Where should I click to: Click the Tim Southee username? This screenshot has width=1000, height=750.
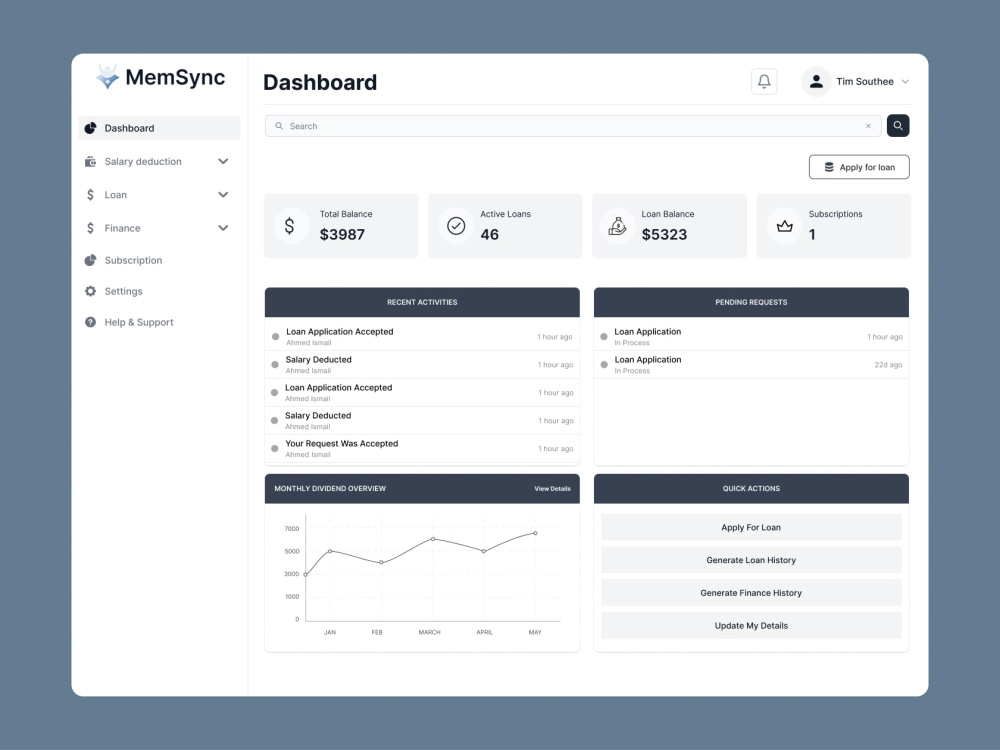(x=865, y=82)
